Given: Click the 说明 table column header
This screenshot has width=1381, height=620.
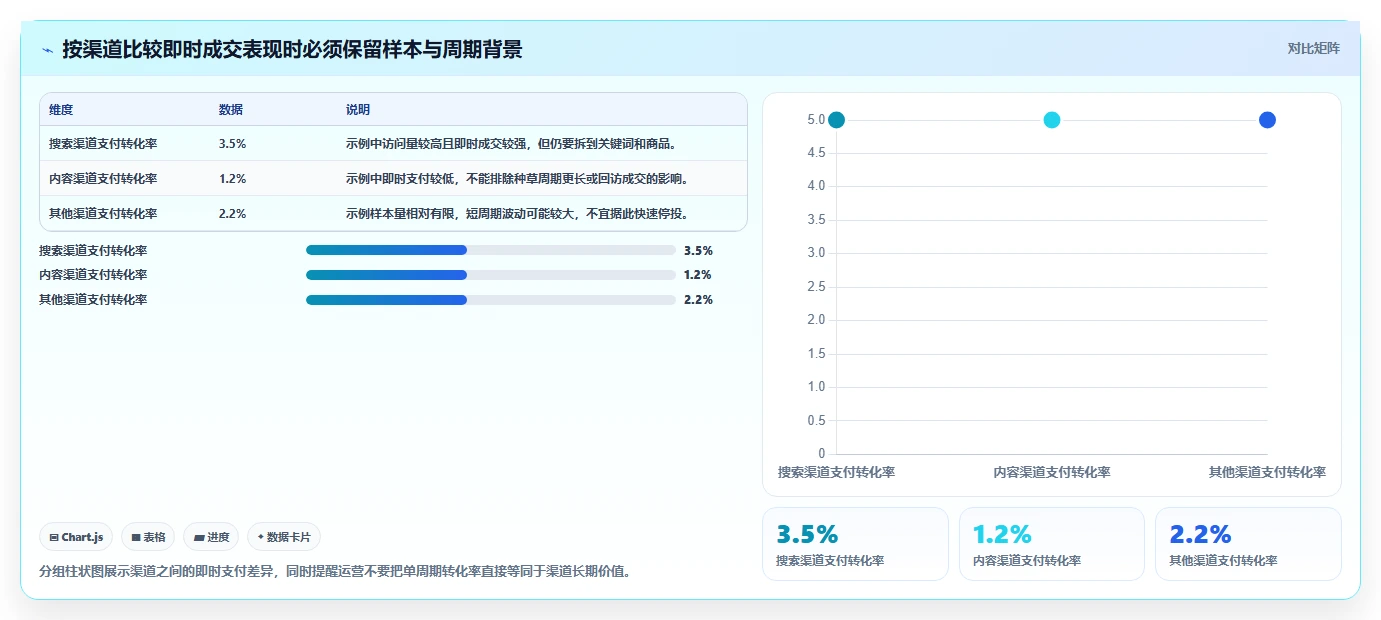Looking at the screenshot, I should [x=358, y=110].
